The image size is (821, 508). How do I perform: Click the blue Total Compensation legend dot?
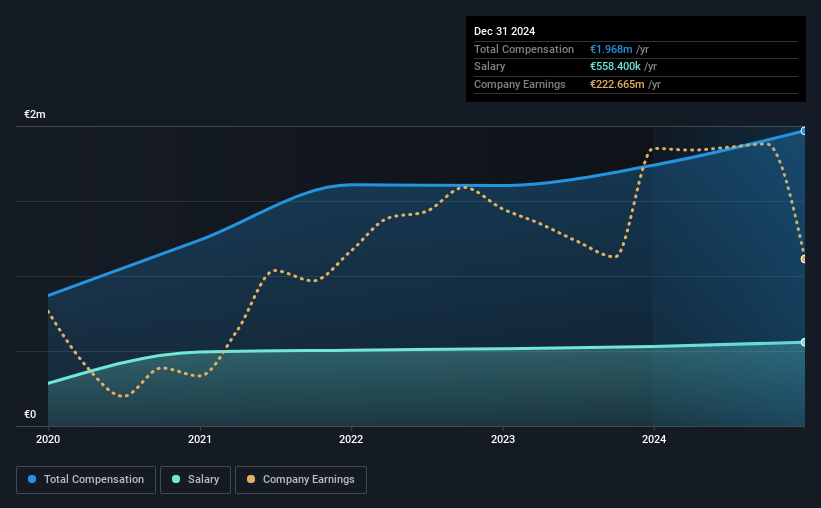[32, 479]
